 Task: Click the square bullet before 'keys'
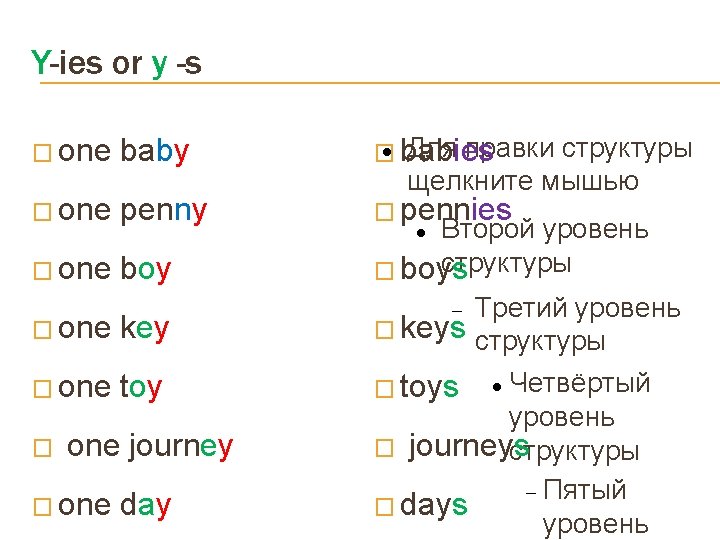tap(384, 330)
